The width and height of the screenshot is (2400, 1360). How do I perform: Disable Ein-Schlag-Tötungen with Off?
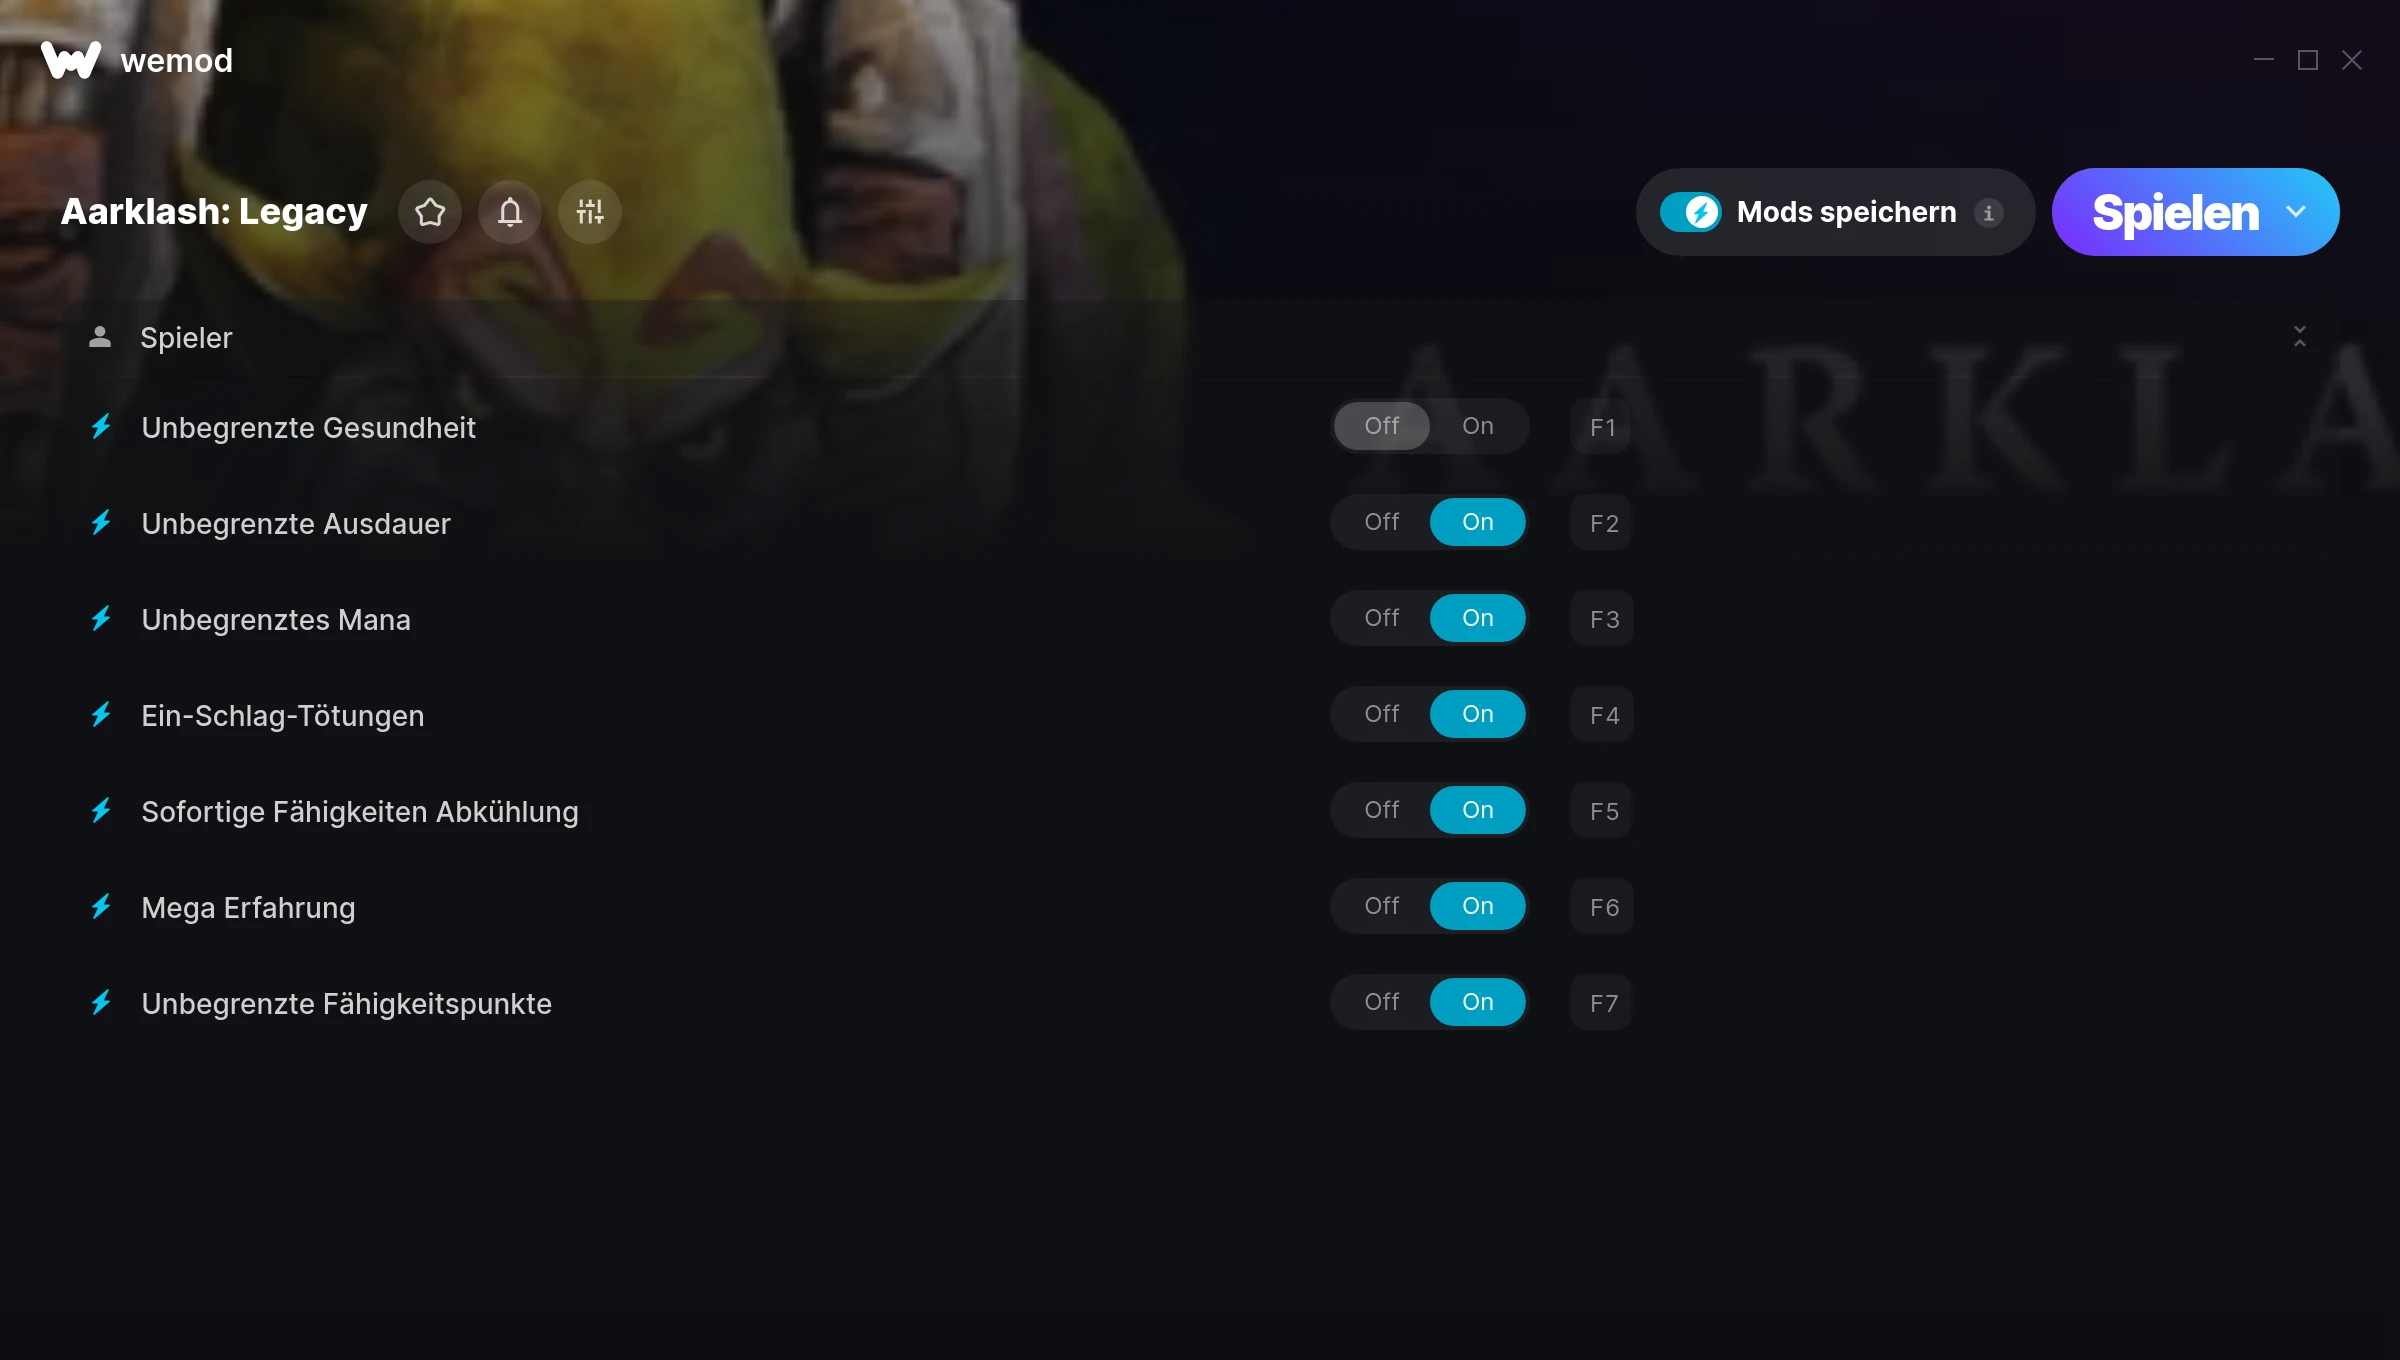pyautogui.click(x=1382, y=714)
